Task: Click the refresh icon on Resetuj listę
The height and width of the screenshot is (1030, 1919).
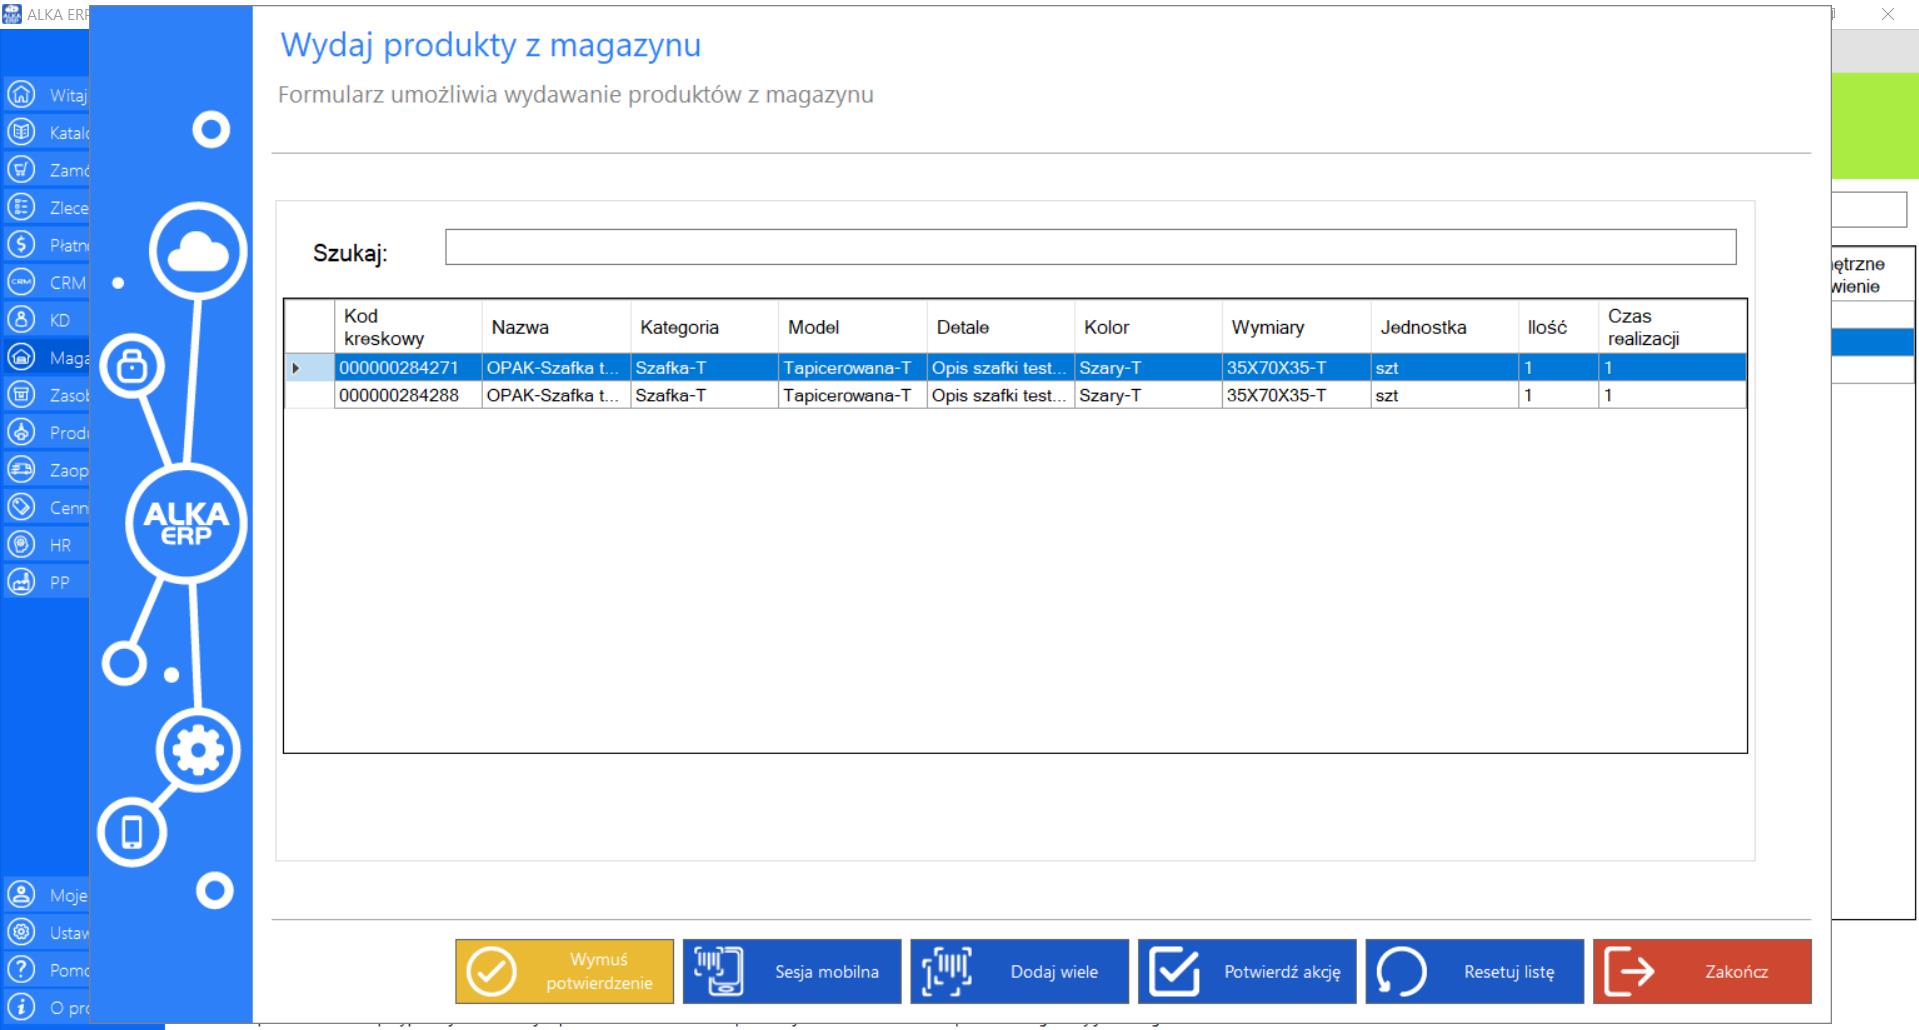Action: pyautogui.click(x=1401, y=971)
